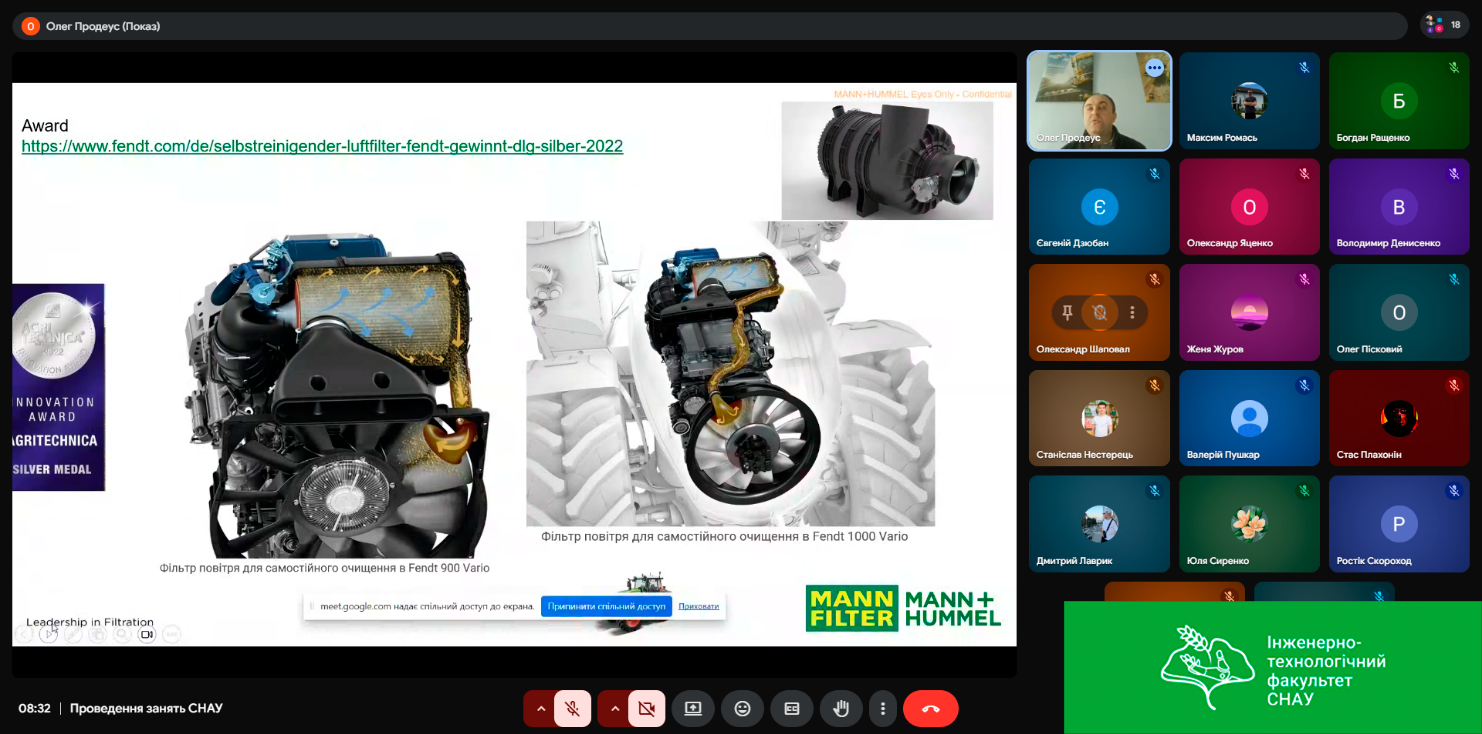Viewport: 1482px width, 734px height.
Task: Toggle the microphone mute button
Action: tap(573, 708)
